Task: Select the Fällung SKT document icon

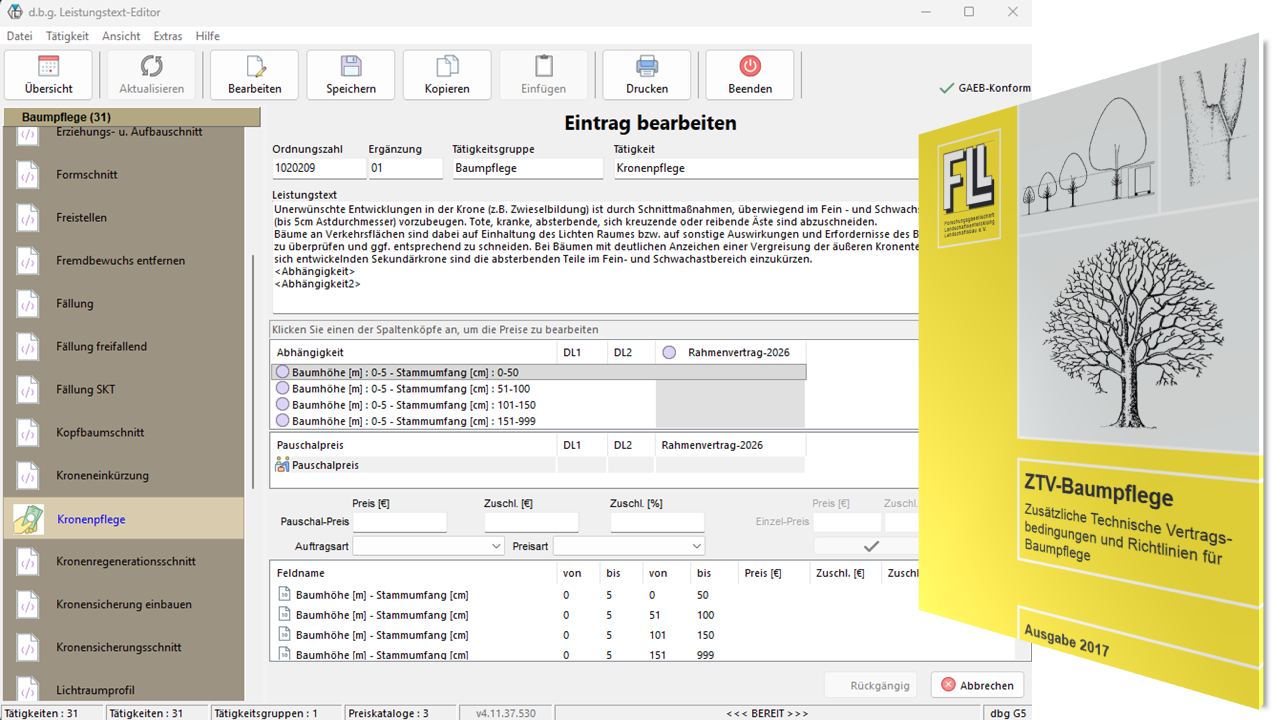Action: [28, 390]
